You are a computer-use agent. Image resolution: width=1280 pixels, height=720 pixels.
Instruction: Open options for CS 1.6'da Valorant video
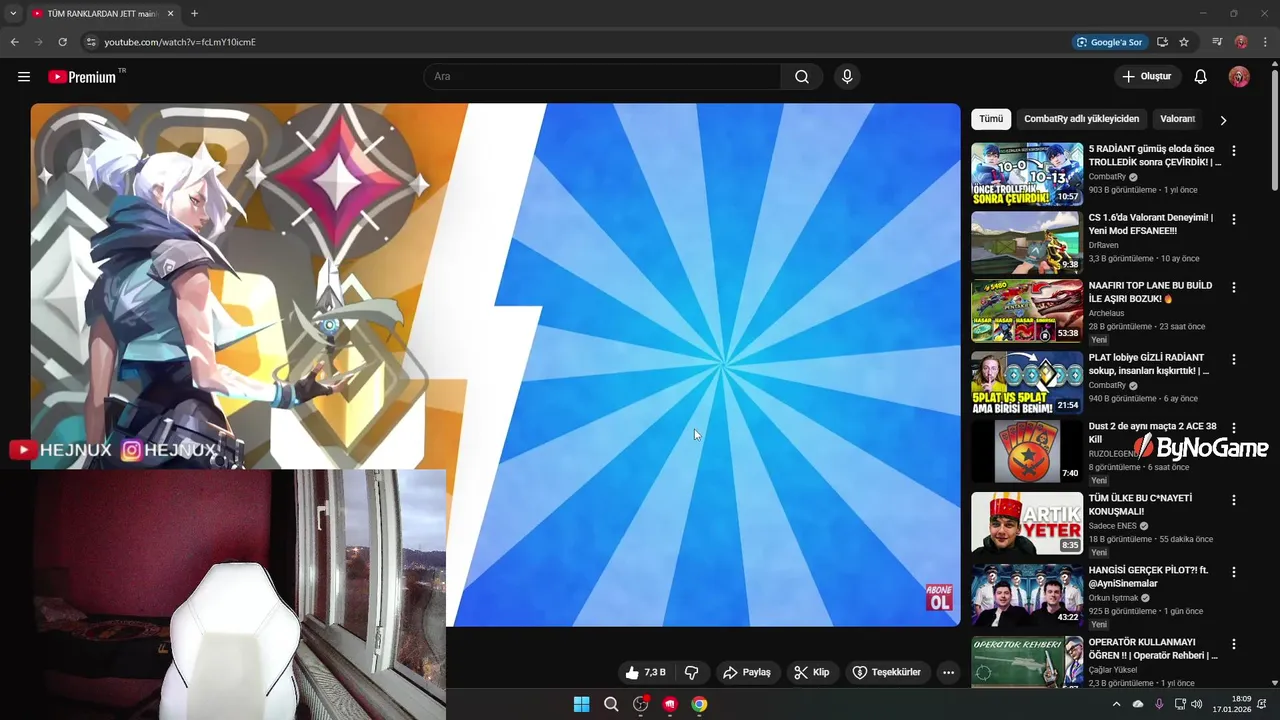[x=1233, y=219]
